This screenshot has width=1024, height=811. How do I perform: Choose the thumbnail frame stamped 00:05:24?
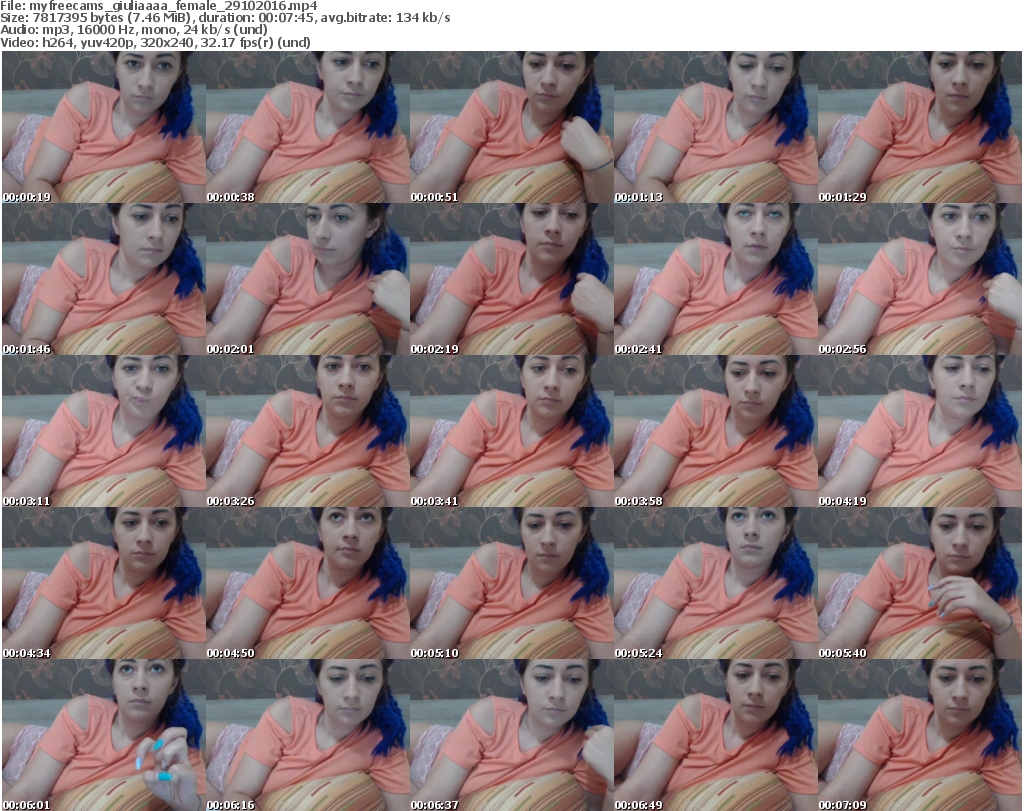(x=716, y=583)
